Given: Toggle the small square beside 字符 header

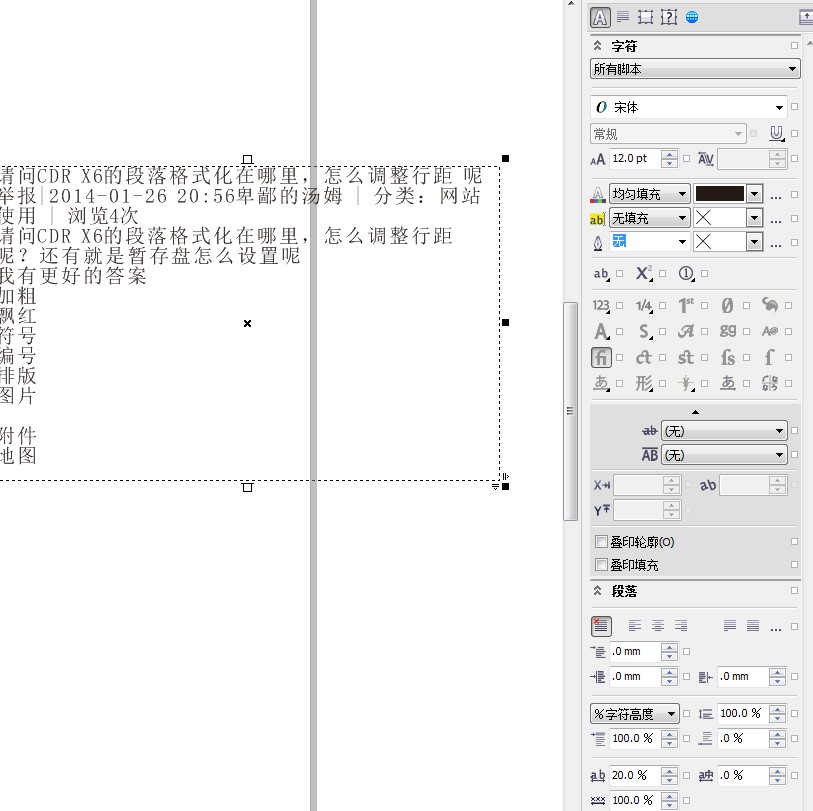Looking at the screenshot, I should tap(794, 46).
